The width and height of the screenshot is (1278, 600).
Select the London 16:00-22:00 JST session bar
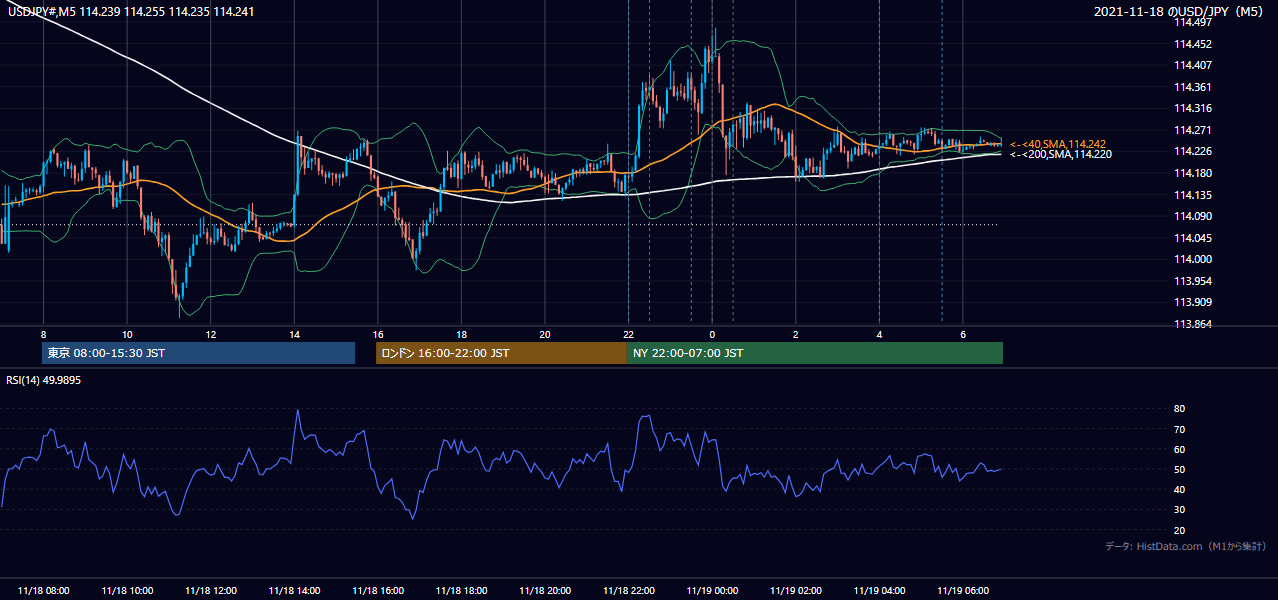point(501,353)
